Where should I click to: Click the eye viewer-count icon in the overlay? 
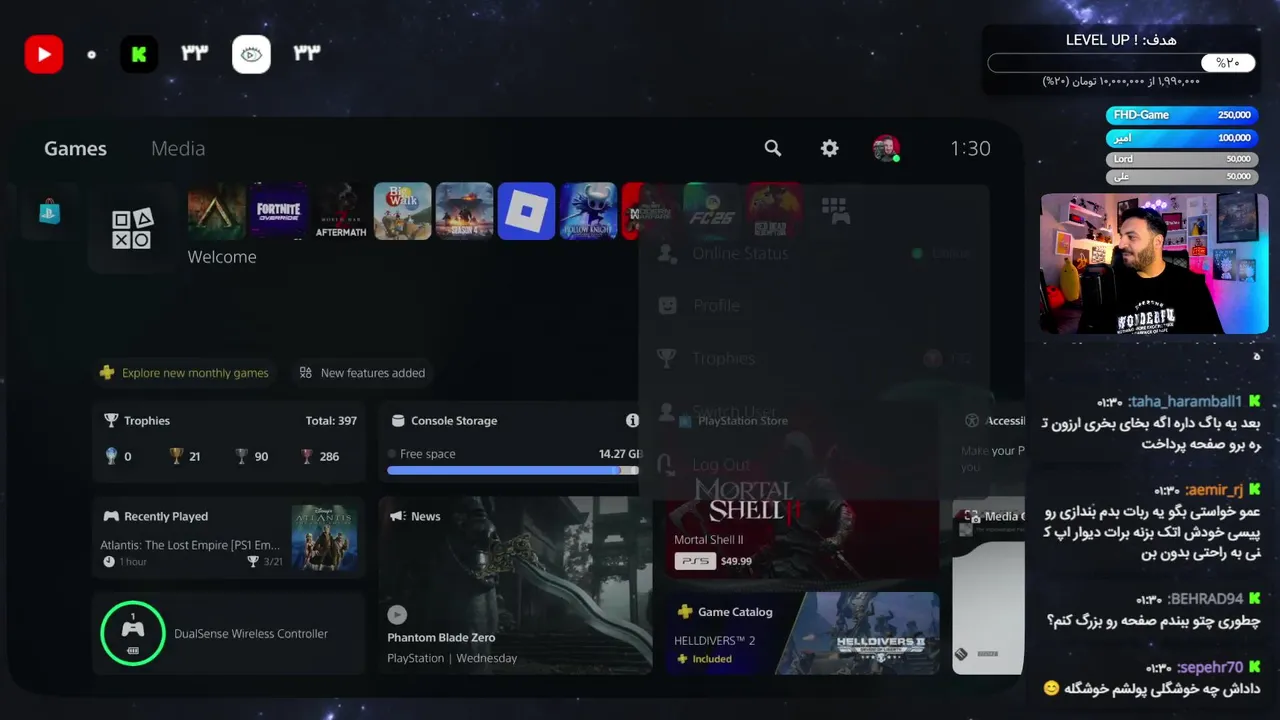coord(251,54)
